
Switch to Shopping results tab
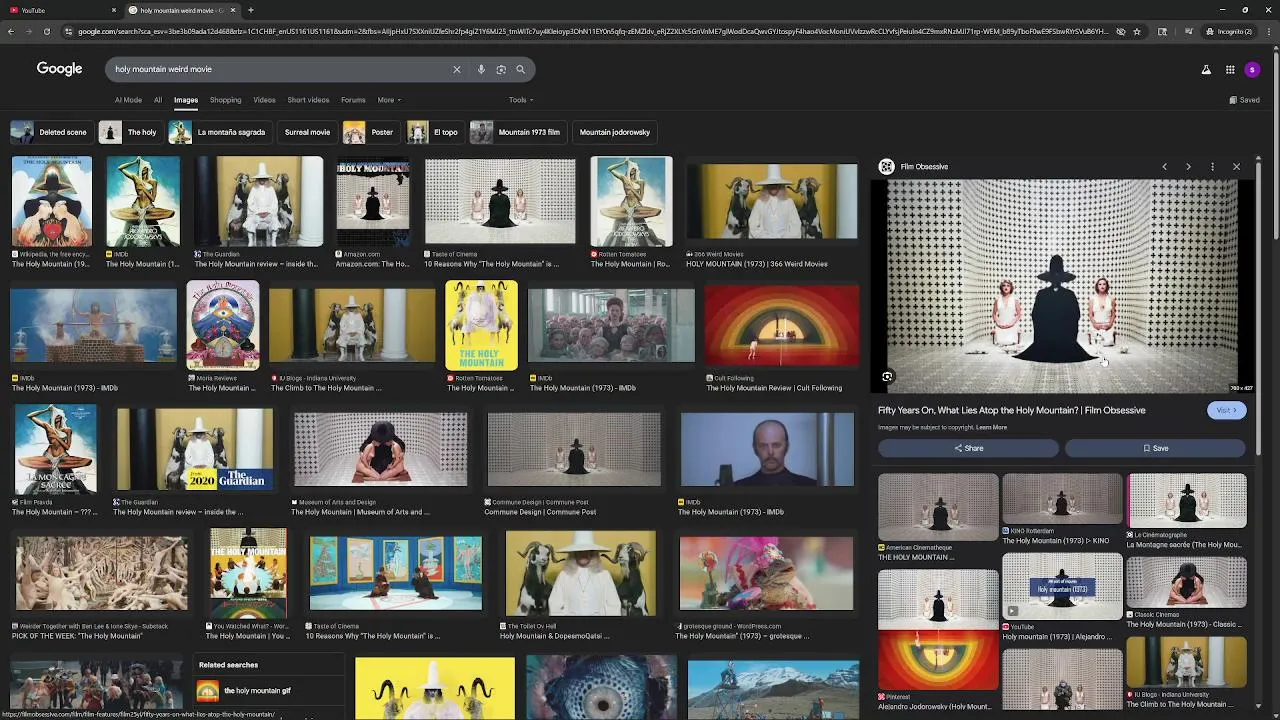(225, 100)
